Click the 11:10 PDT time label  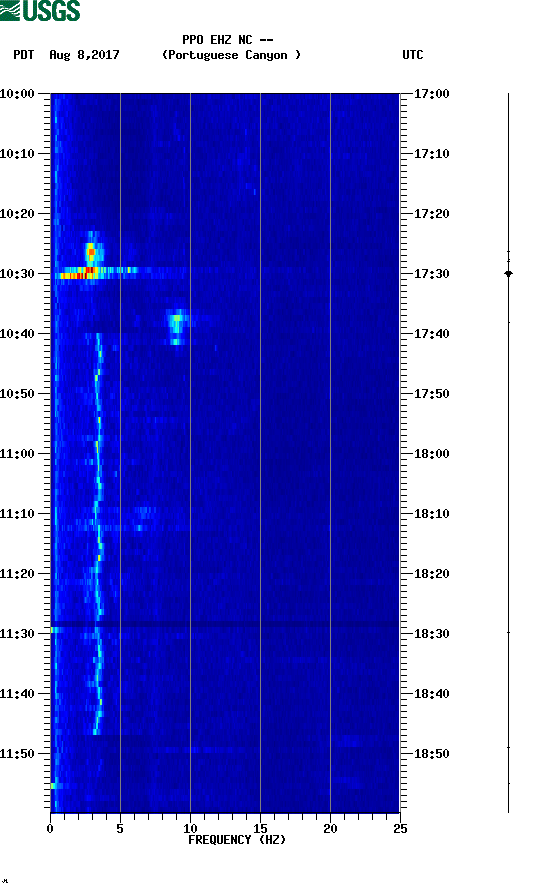point(17,514)
